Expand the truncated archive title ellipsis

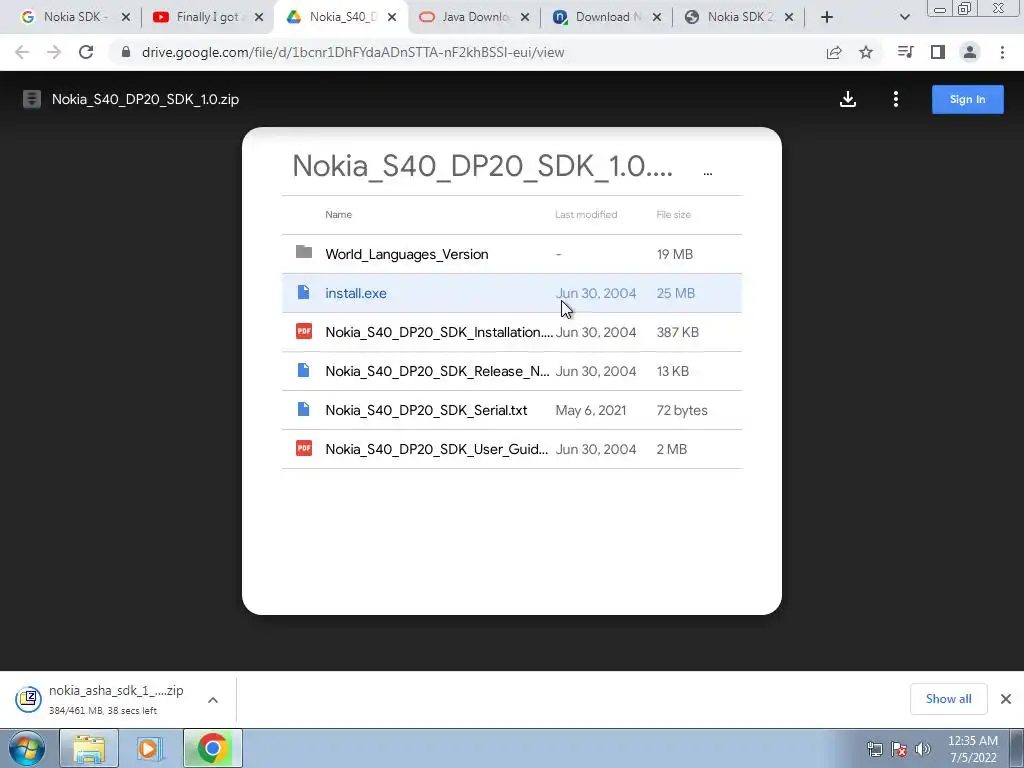pos(707,173)
